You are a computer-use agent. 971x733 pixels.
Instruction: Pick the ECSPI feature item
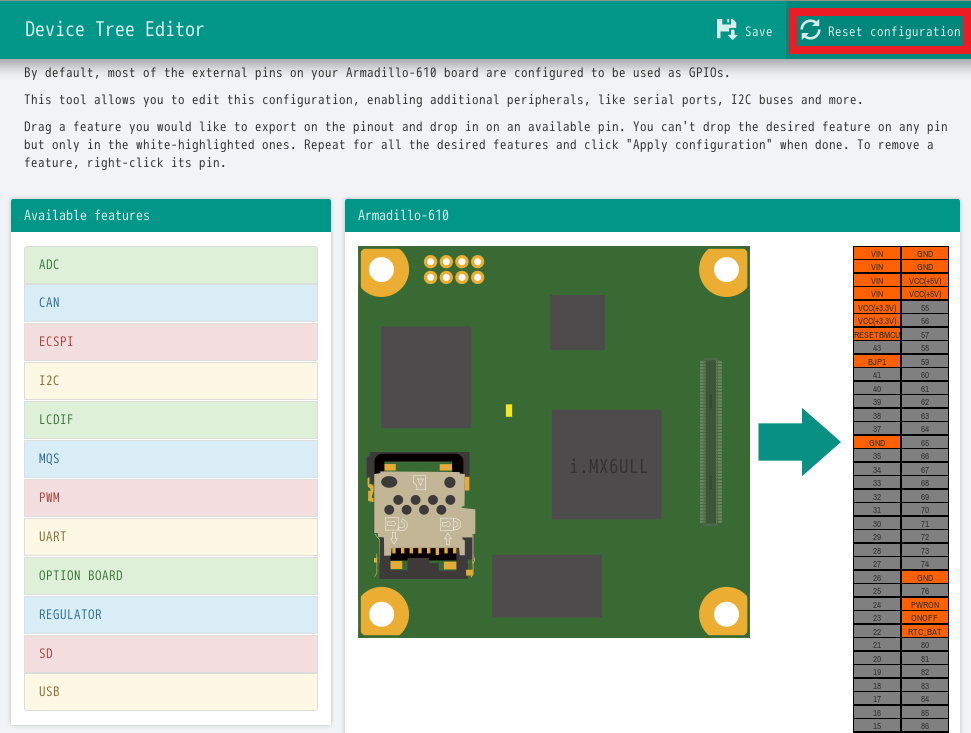point(171,342)
